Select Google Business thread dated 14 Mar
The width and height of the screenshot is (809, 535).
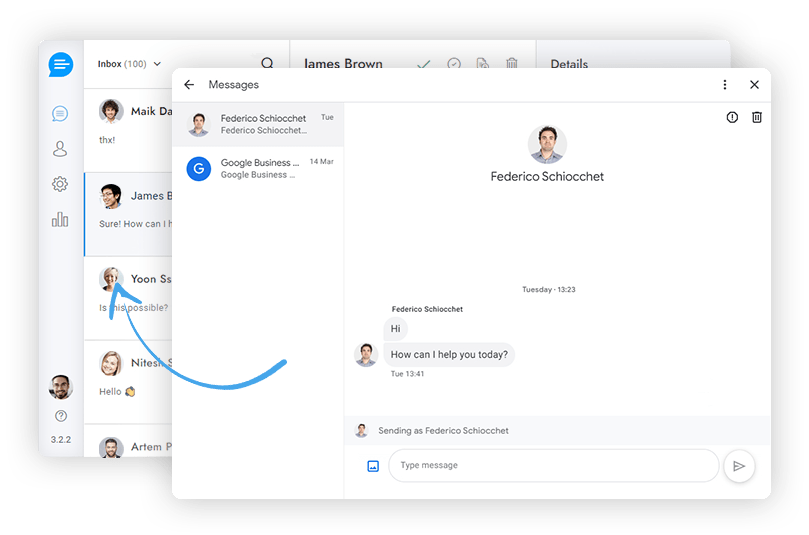(258, 169)
